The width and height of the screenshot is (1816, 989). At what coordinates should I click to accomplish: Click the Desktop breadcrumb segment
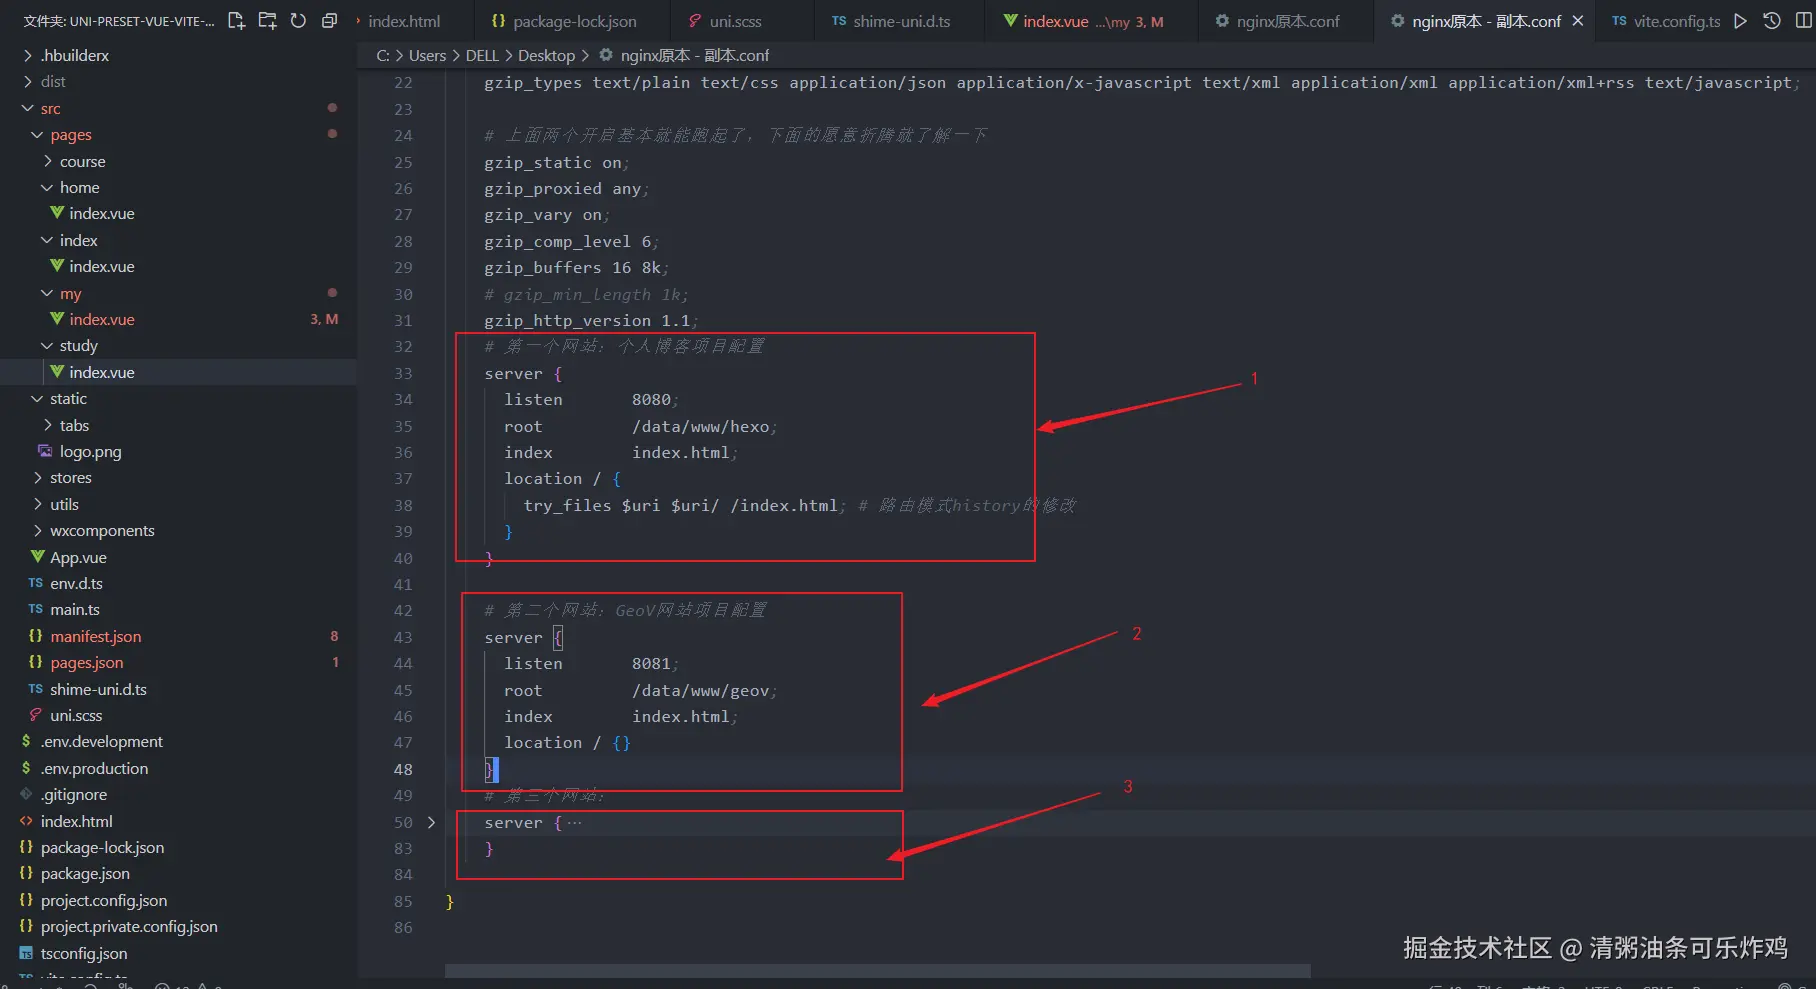pyautogui.click(x=546, y=55)
